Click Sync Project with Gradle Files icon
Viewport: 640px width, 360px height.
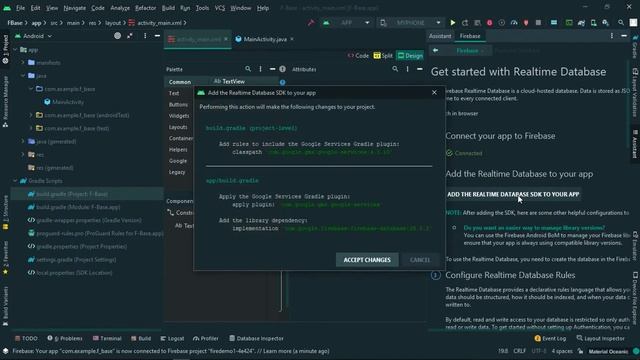(x=581, y=23)
